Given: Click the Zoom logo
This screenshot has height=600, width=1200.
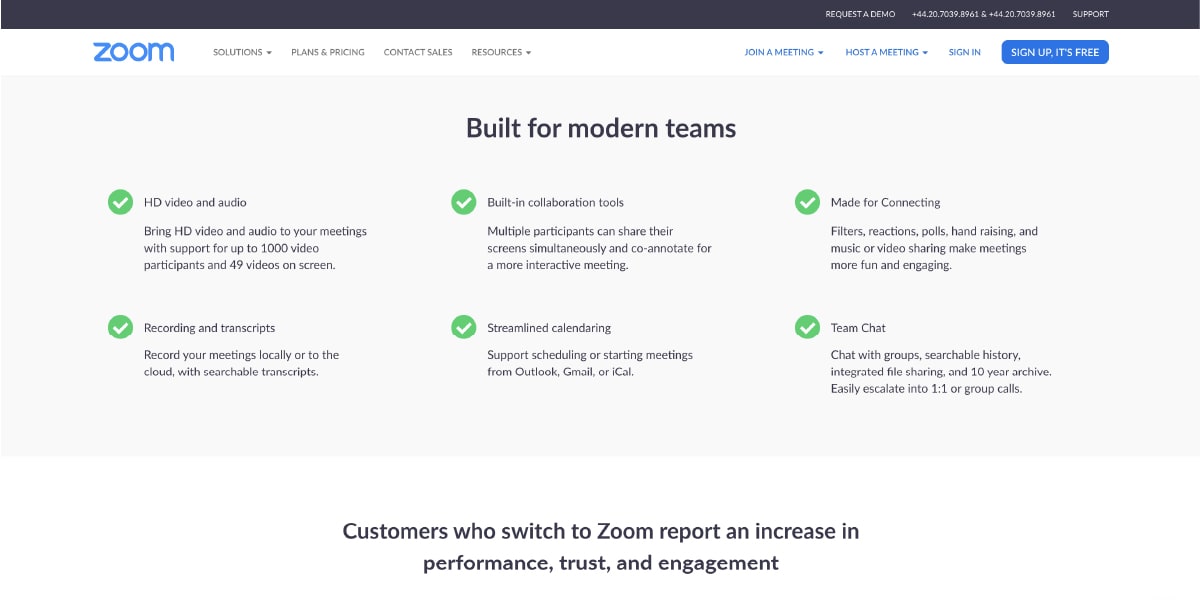Looking at the screenshot, I should (x=133, y=52).
